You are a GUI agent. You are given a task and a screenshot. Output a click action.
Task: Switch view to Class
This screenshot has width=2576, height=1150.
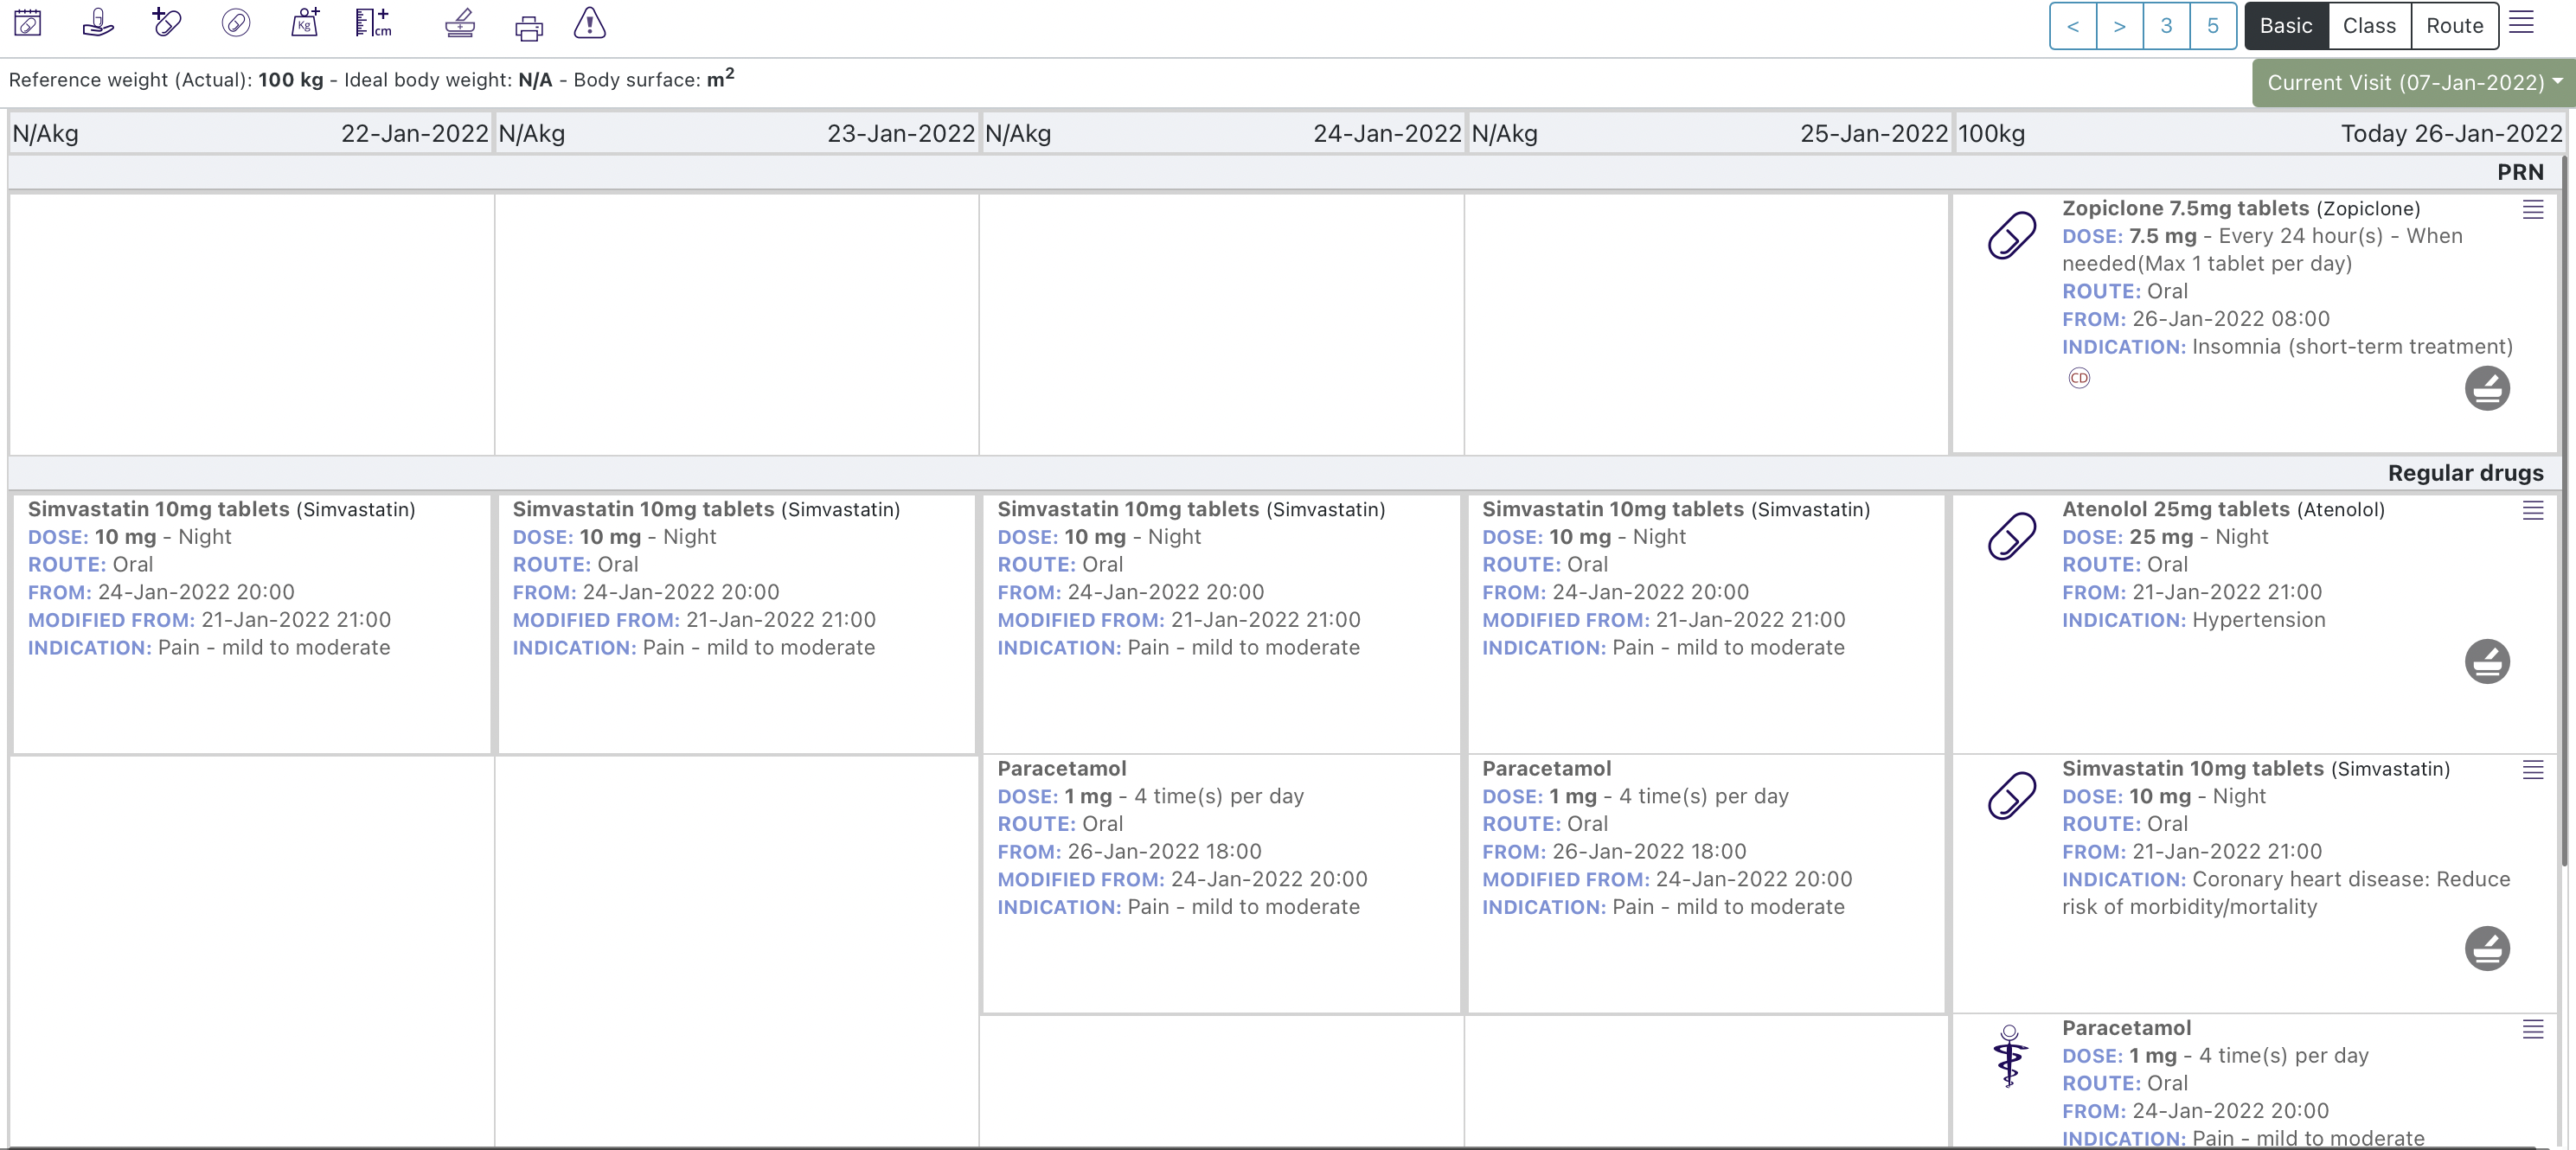tap(2369, 26)
